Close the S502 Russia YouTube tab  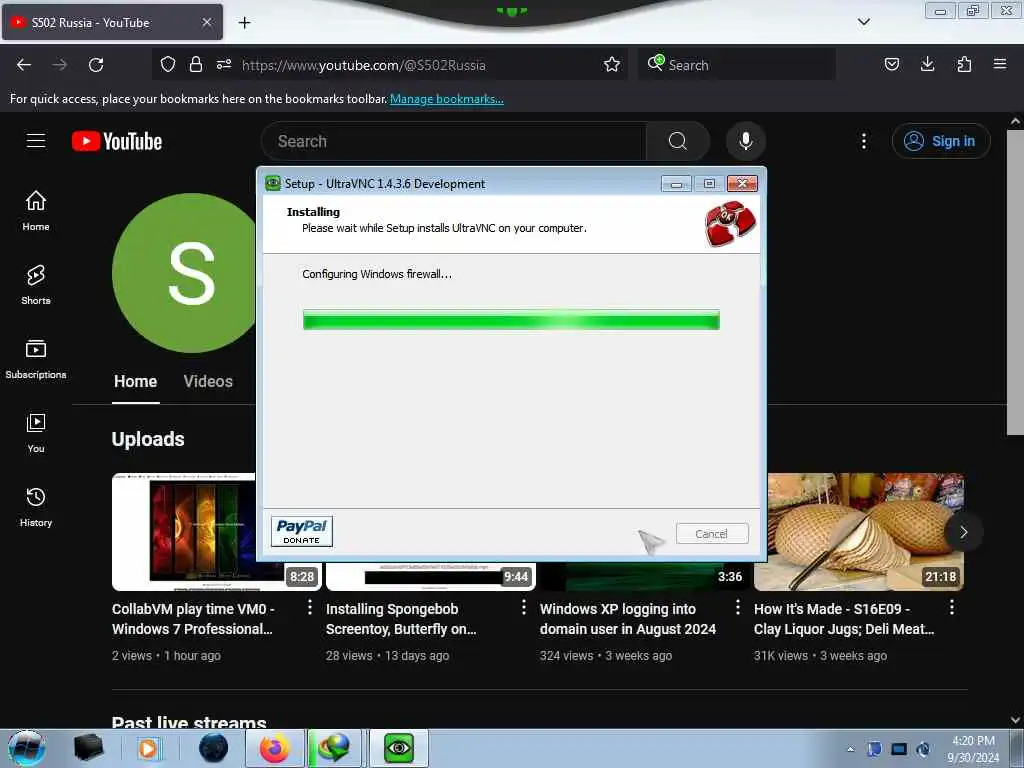coord(207,22)
